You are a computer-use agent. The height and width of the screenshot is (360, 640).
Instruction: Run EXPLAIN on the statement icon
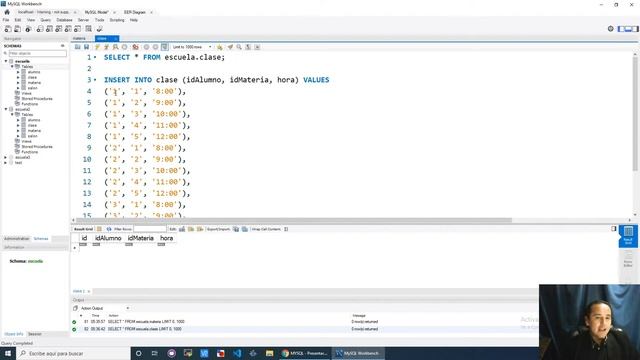[x=116, y=47]
